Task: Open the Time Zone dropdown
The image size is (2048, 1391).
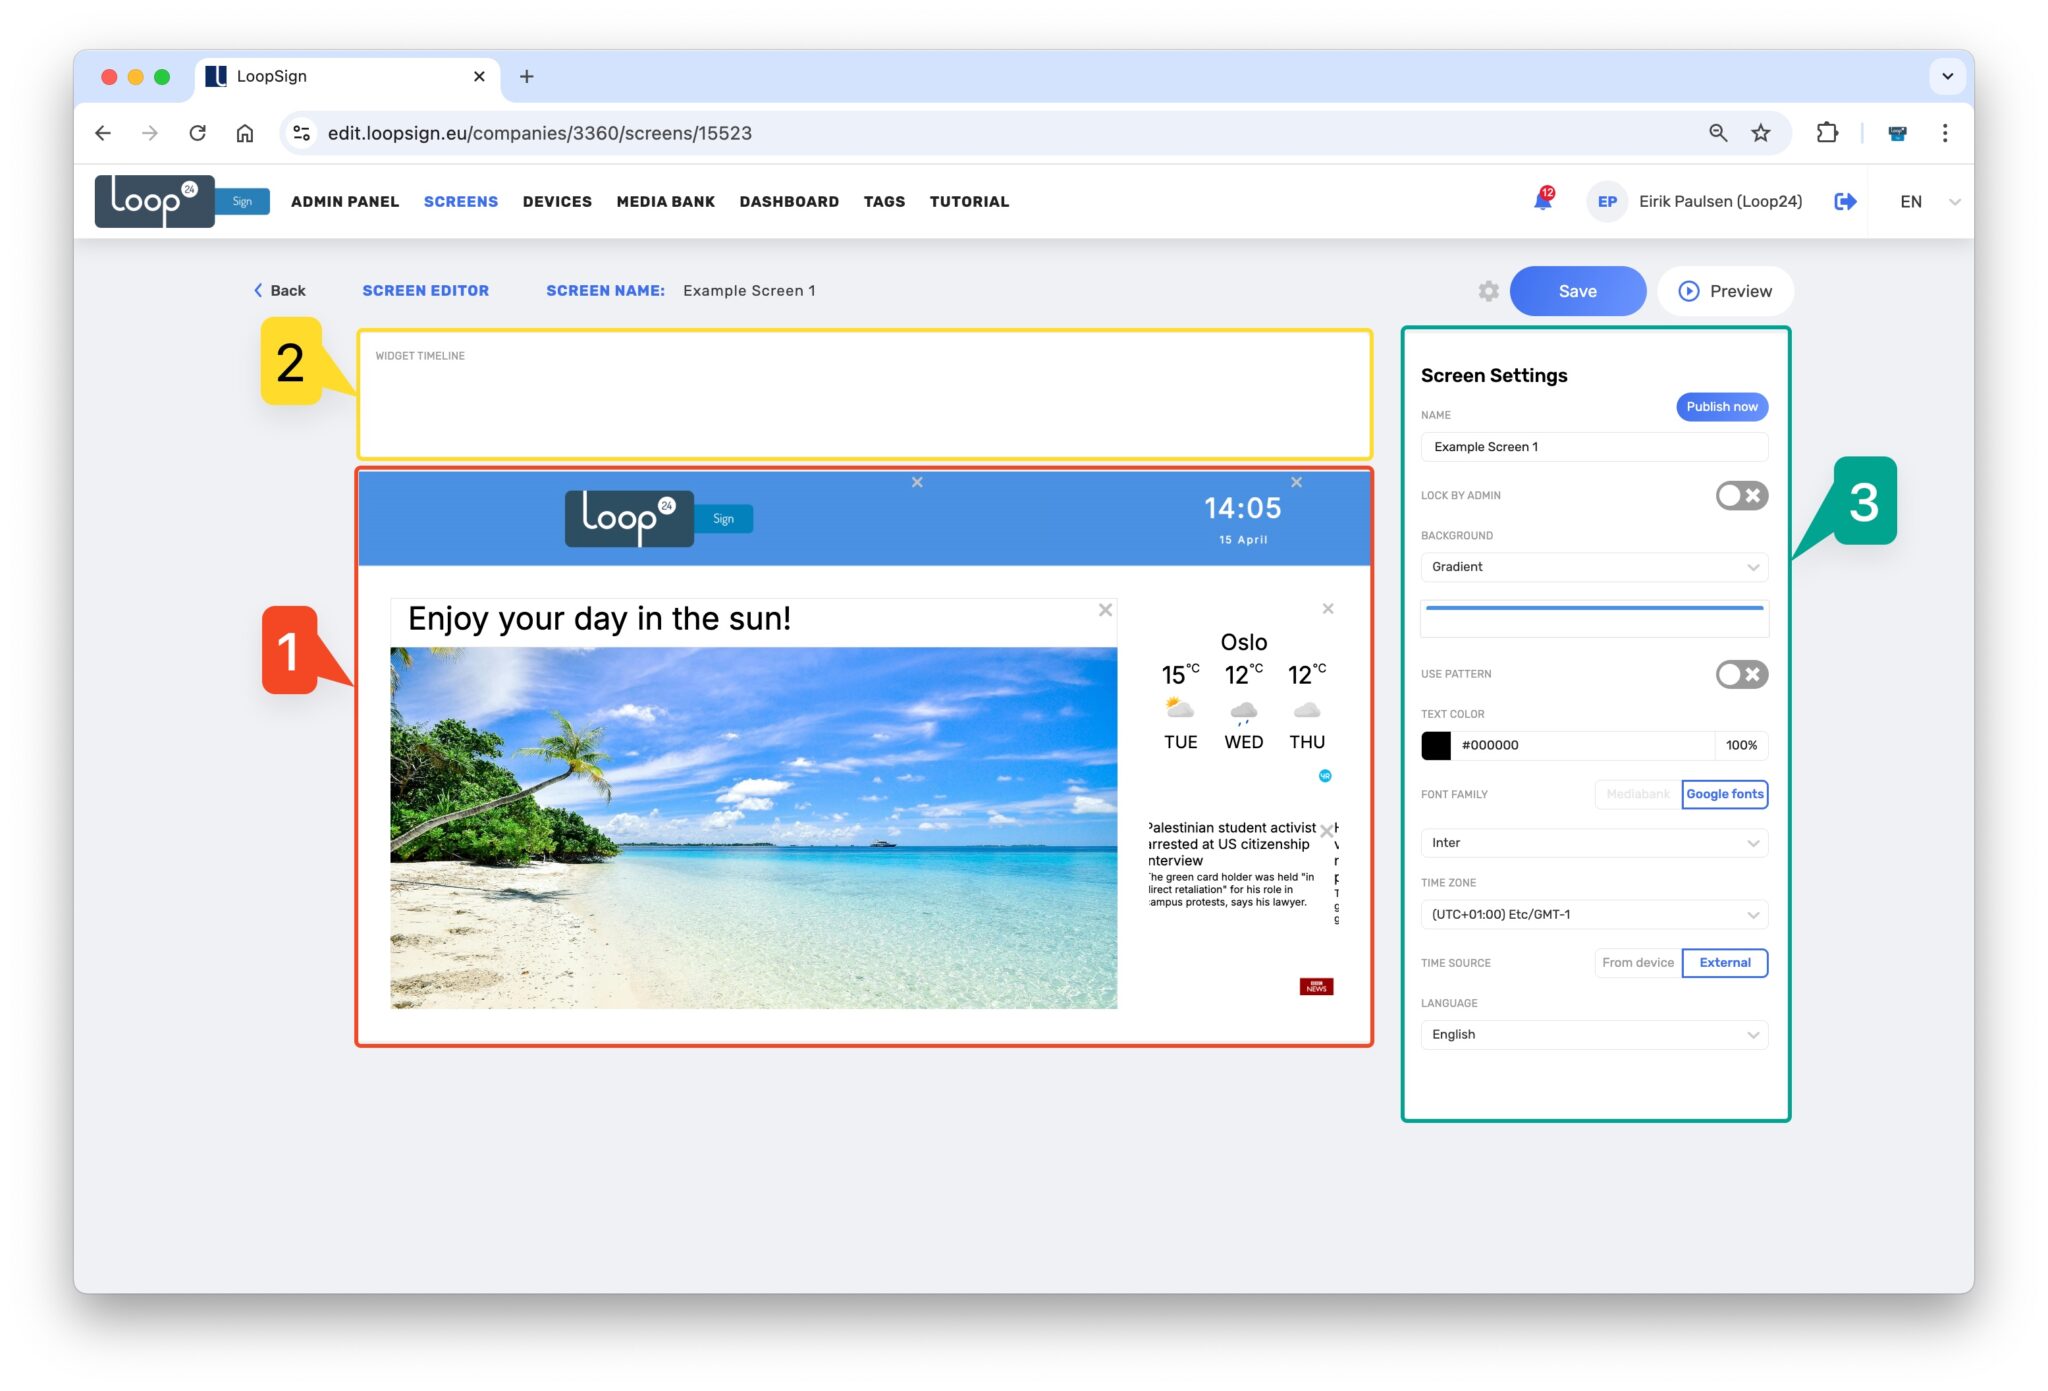Action: point(1594,915)
